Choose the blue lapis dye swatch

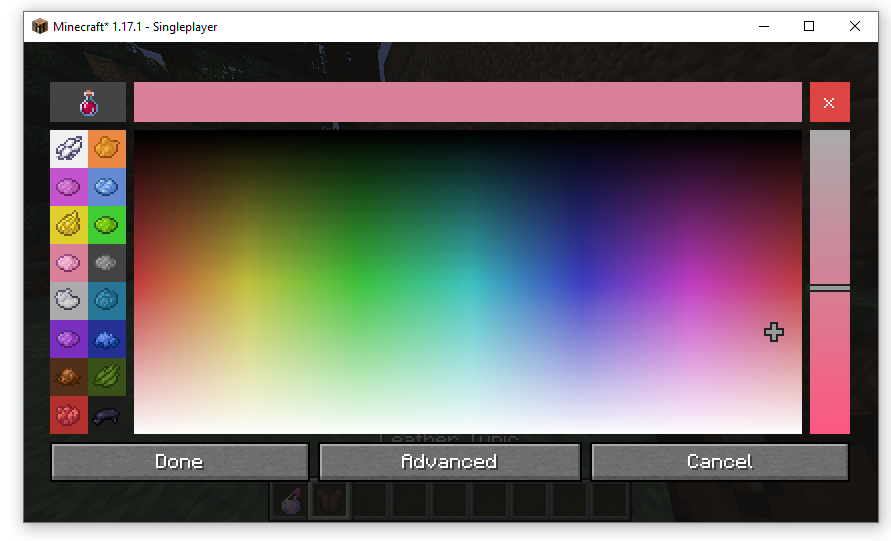(x=107, y=339)
